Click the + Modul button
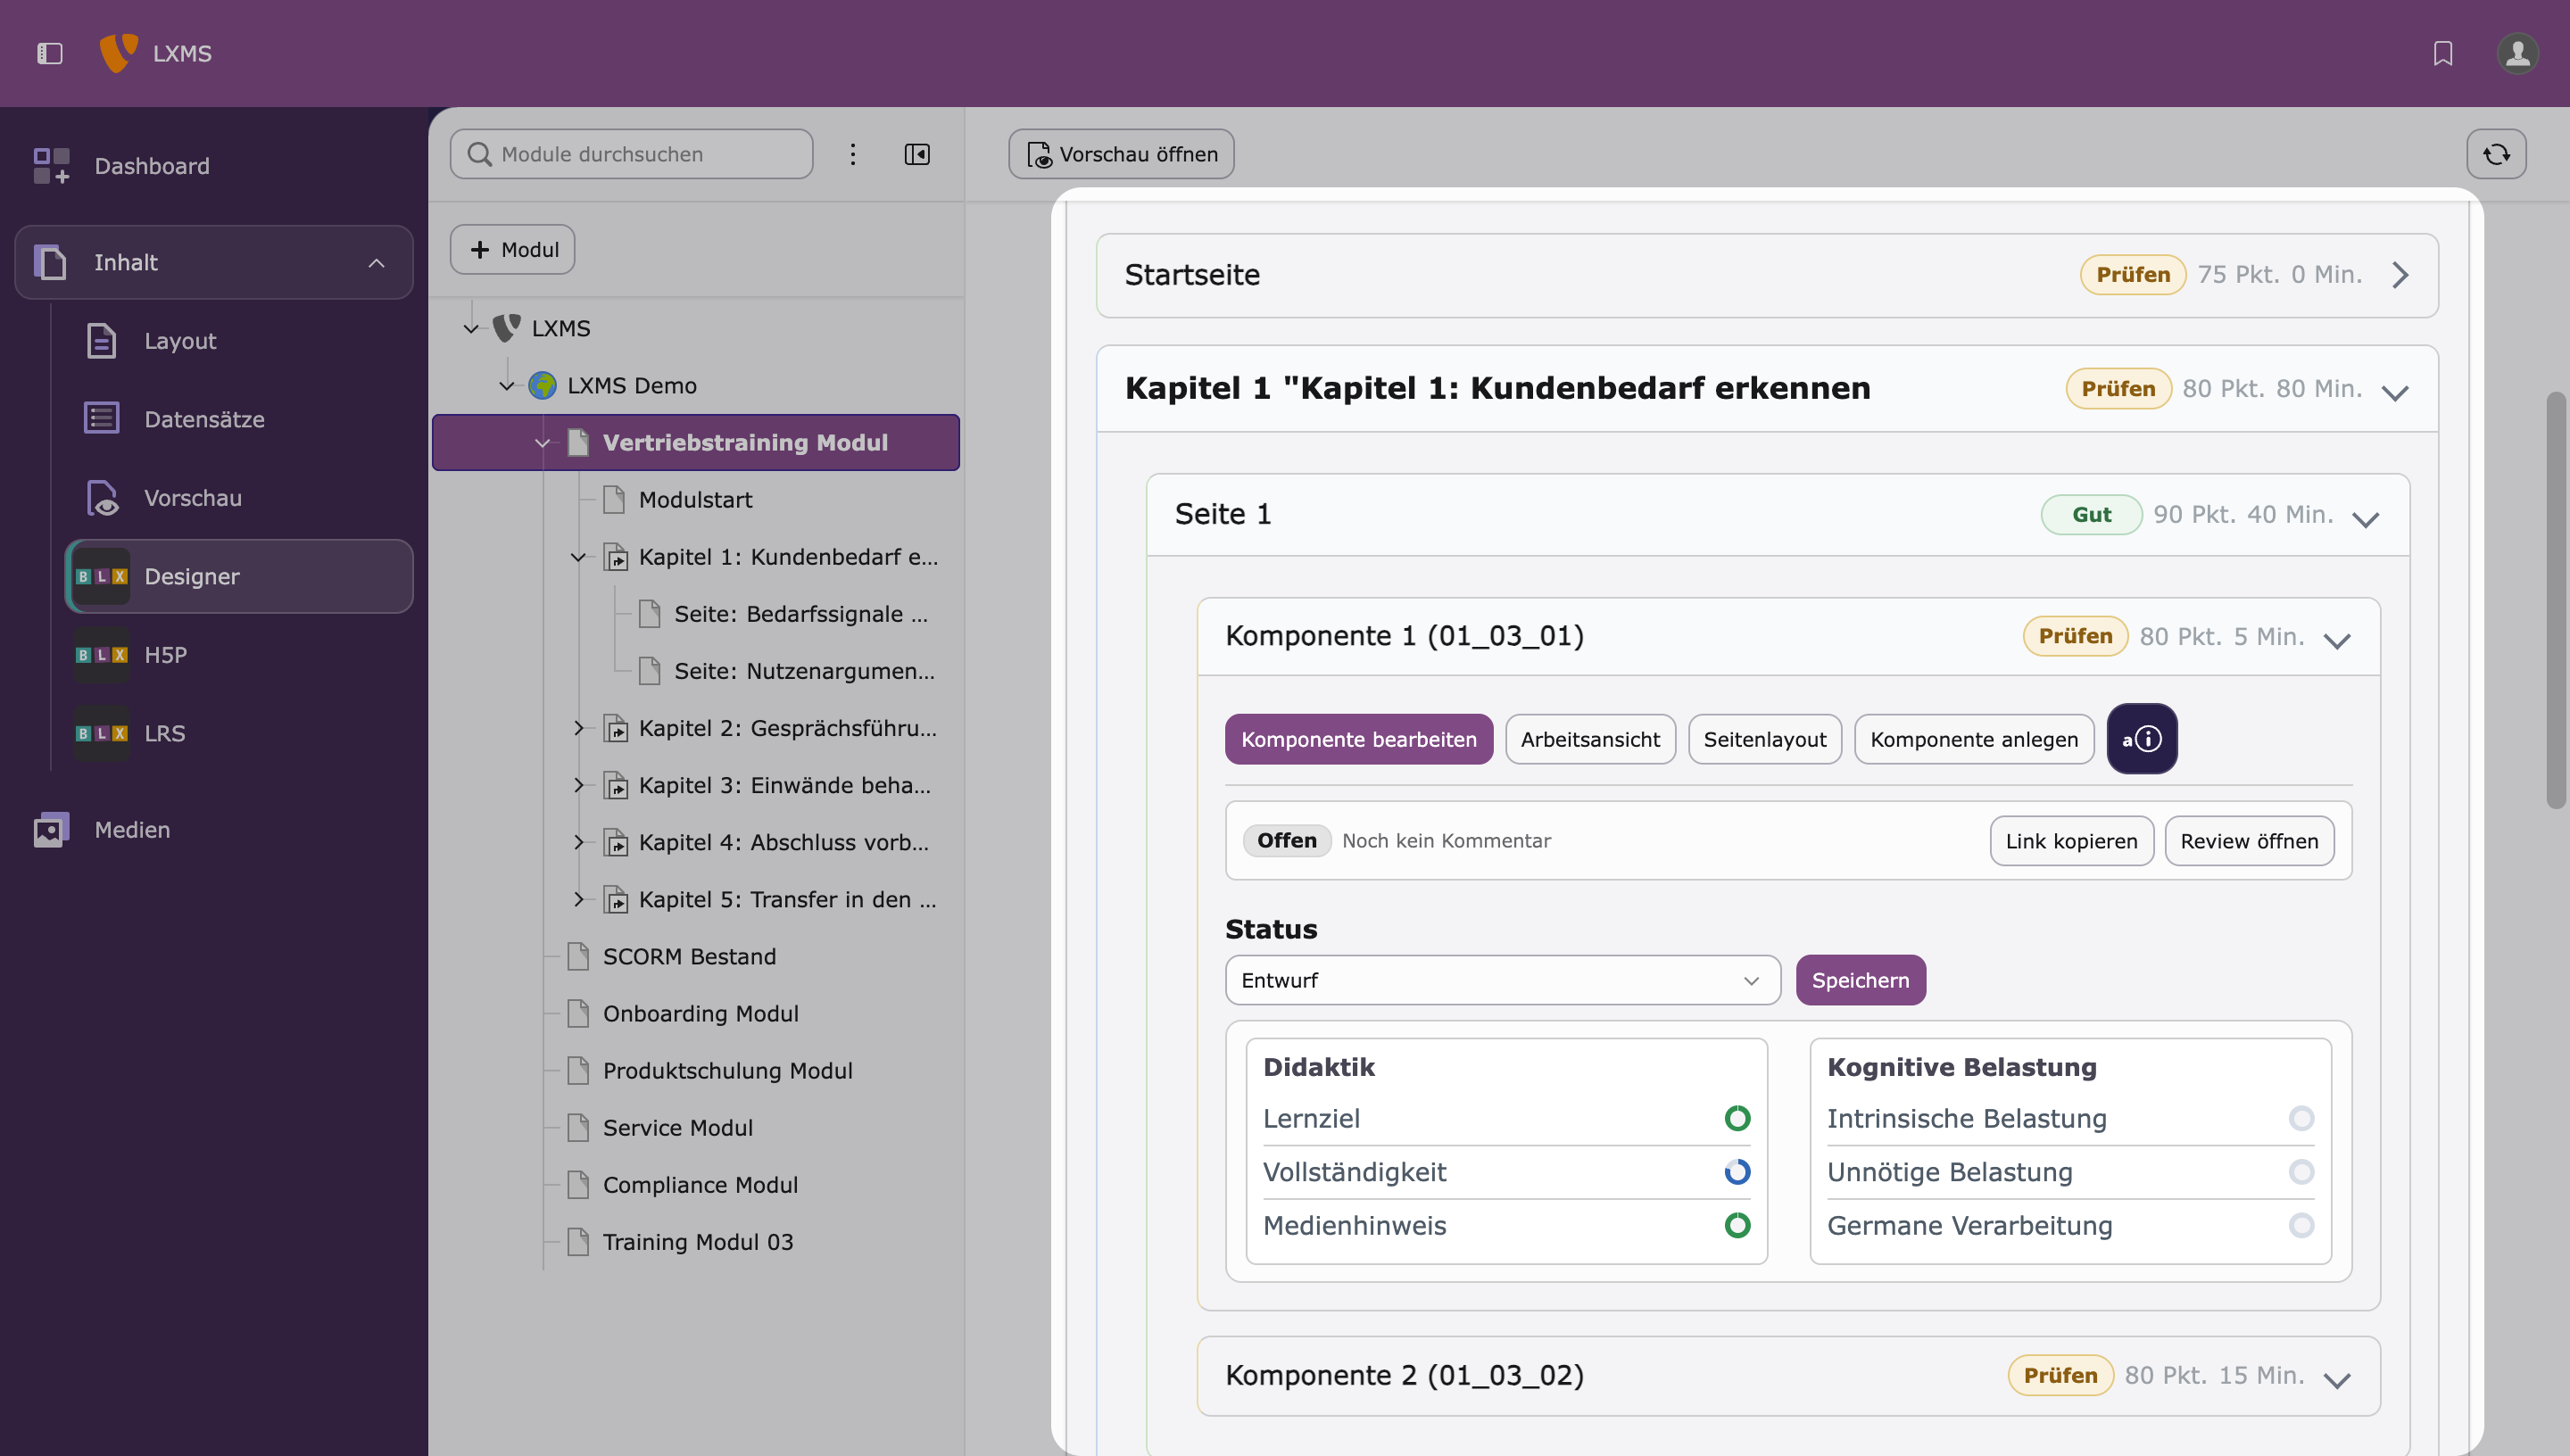Screen dimensions: 2570x1456 coord(513,249)
